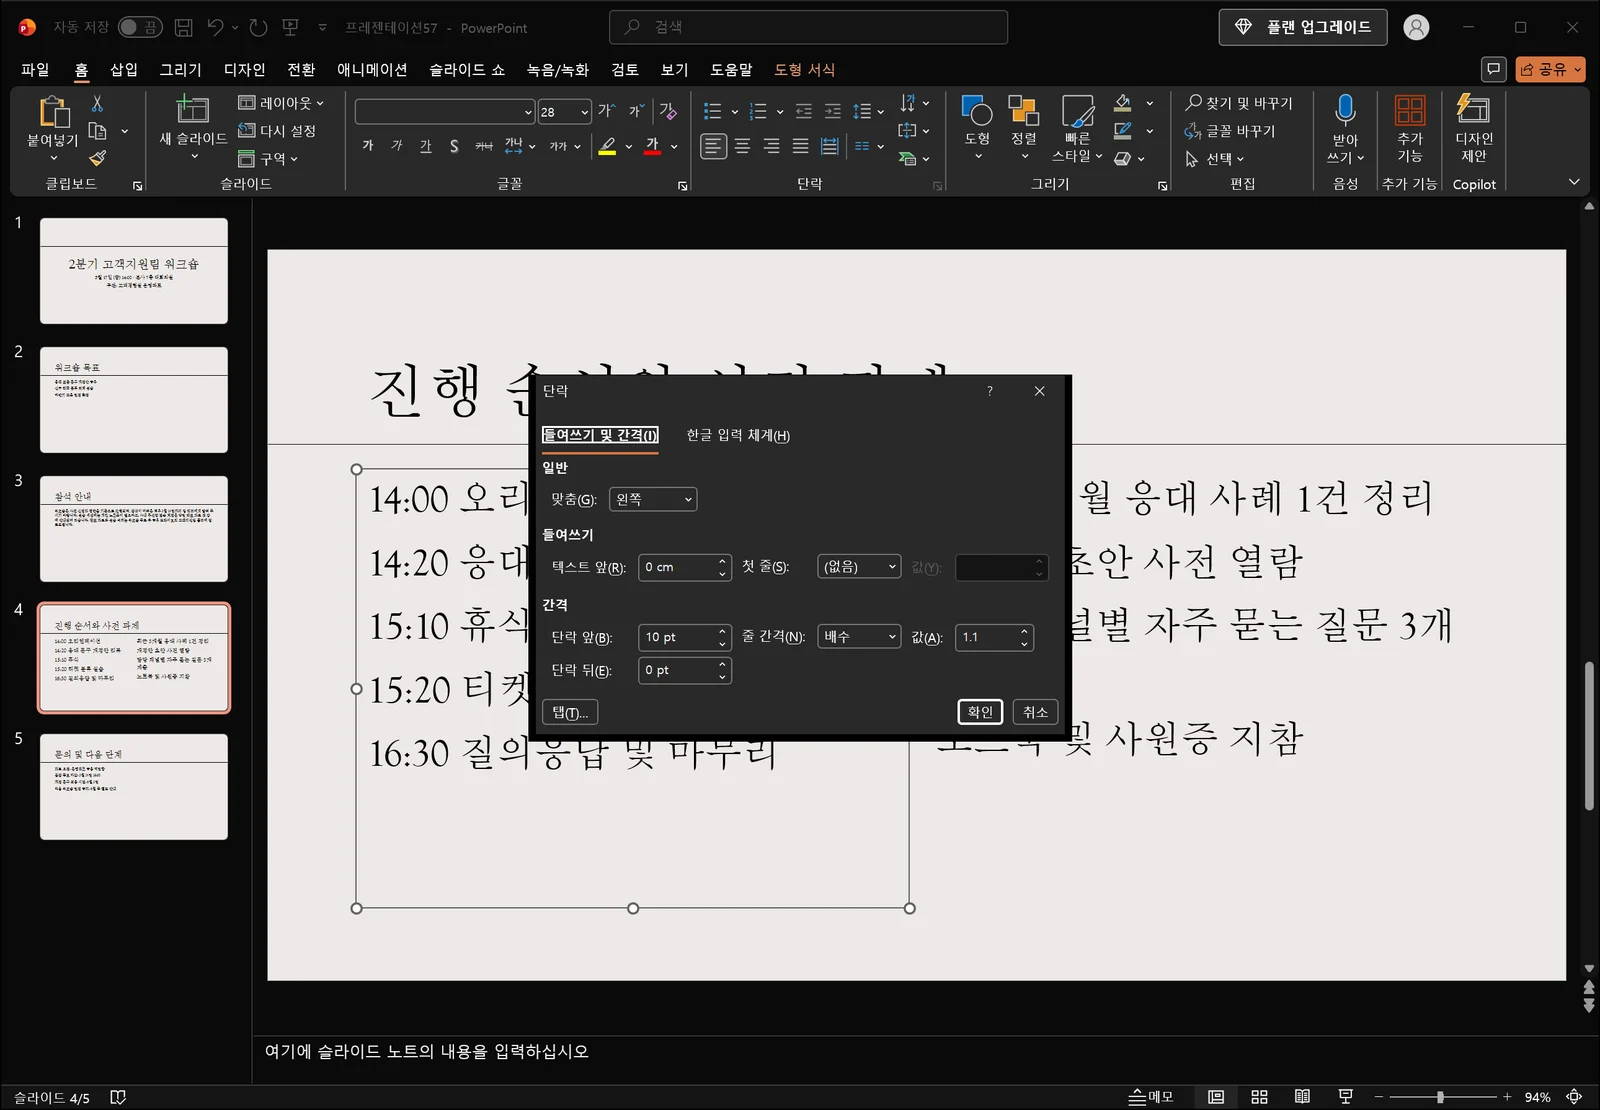Apply strikethrough formatting

(484, 146)
